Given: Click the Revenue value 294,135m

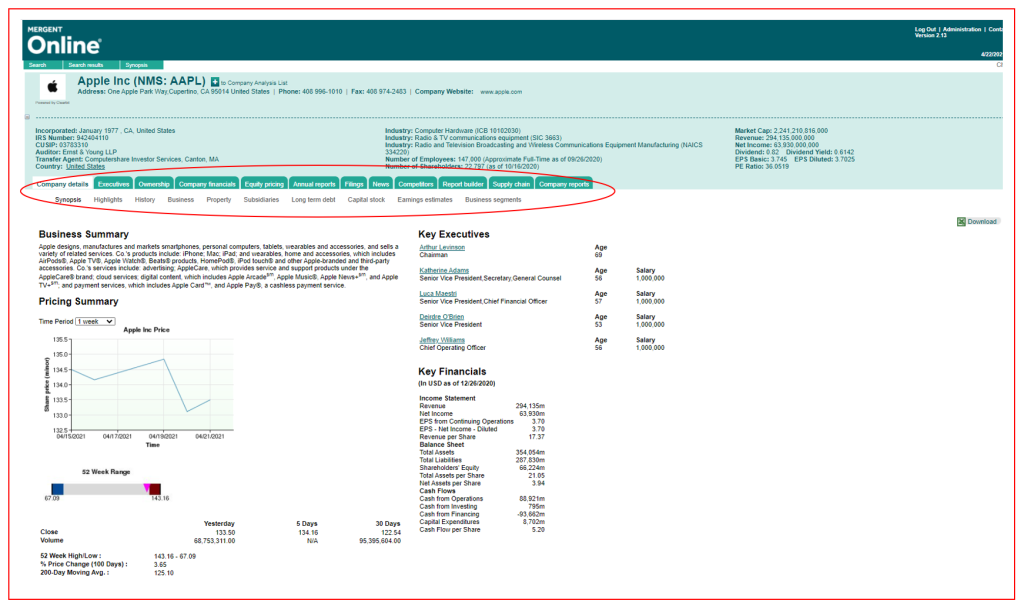Looking at the screenshot, I should [530, 406].
